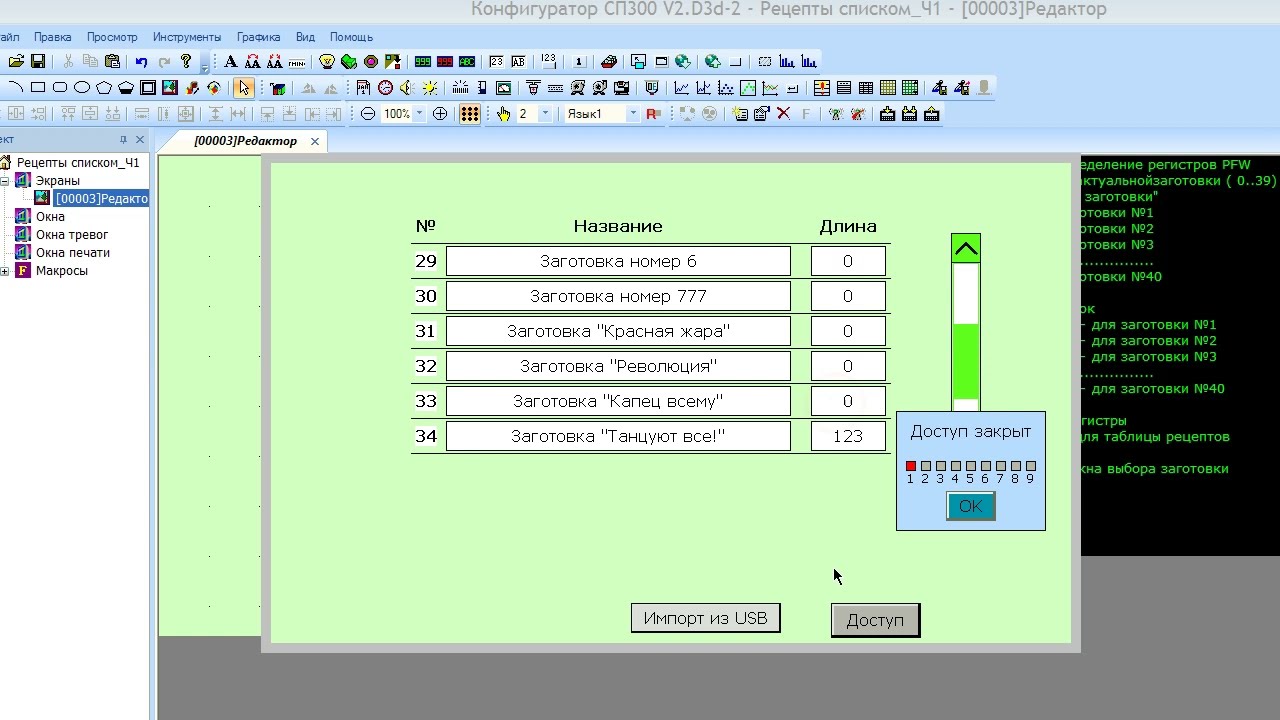Select the arc drawing tool
Screen dimensions: 1280x720
click(16, 88)
